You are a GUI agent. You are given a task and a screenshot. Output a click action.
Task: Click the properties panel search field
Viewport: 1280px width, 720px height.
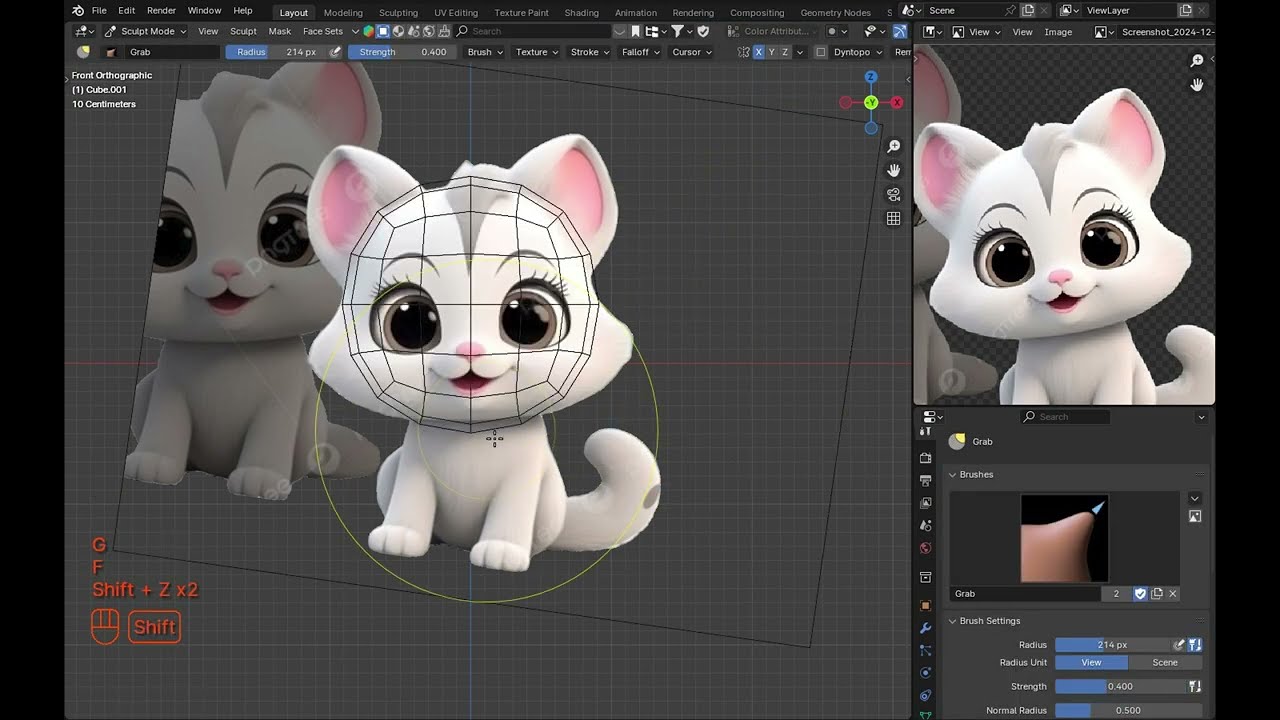1064,417
